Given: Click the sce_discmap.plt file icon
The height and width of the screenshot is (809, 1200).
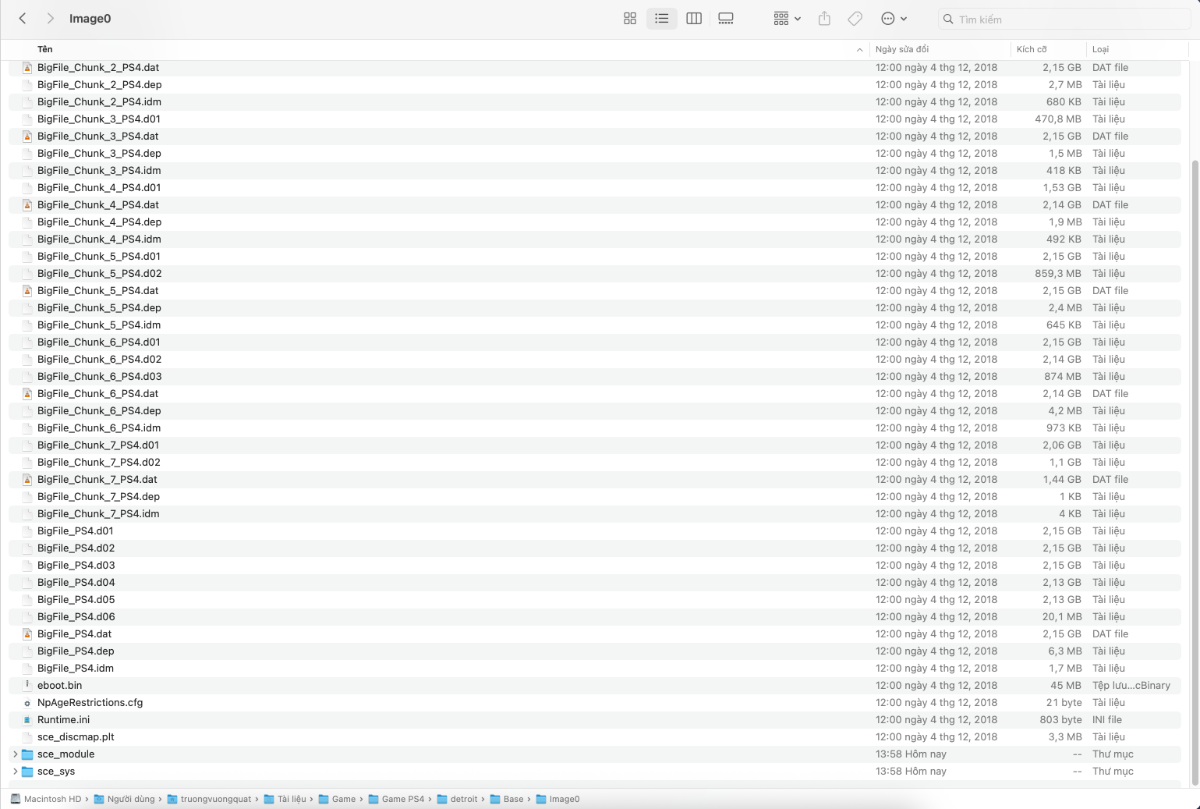Looking at the screenshot, I should [x=27, y=737].
